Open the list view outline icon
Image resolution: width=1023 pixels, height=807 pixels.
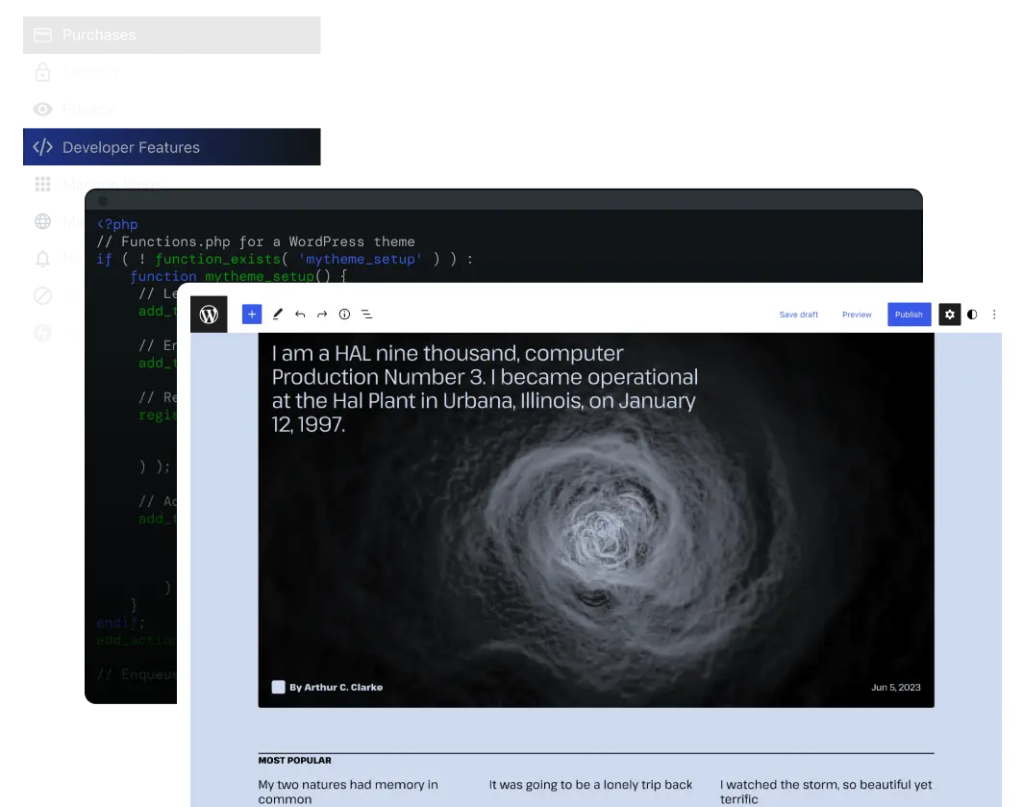tap(367, 314)
